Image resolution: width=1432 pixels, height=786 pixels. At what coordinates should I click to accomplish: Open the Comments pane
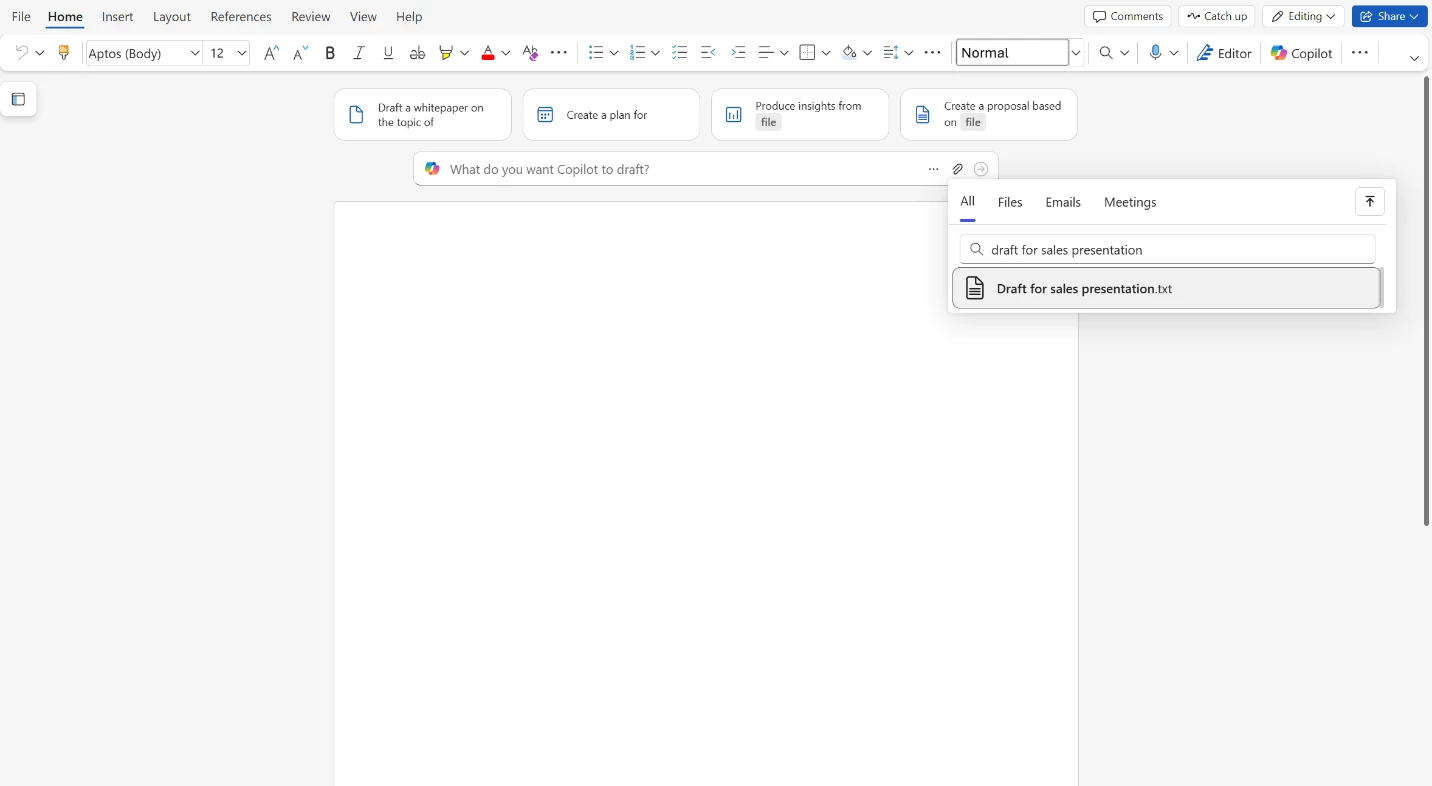(1128, 16)
